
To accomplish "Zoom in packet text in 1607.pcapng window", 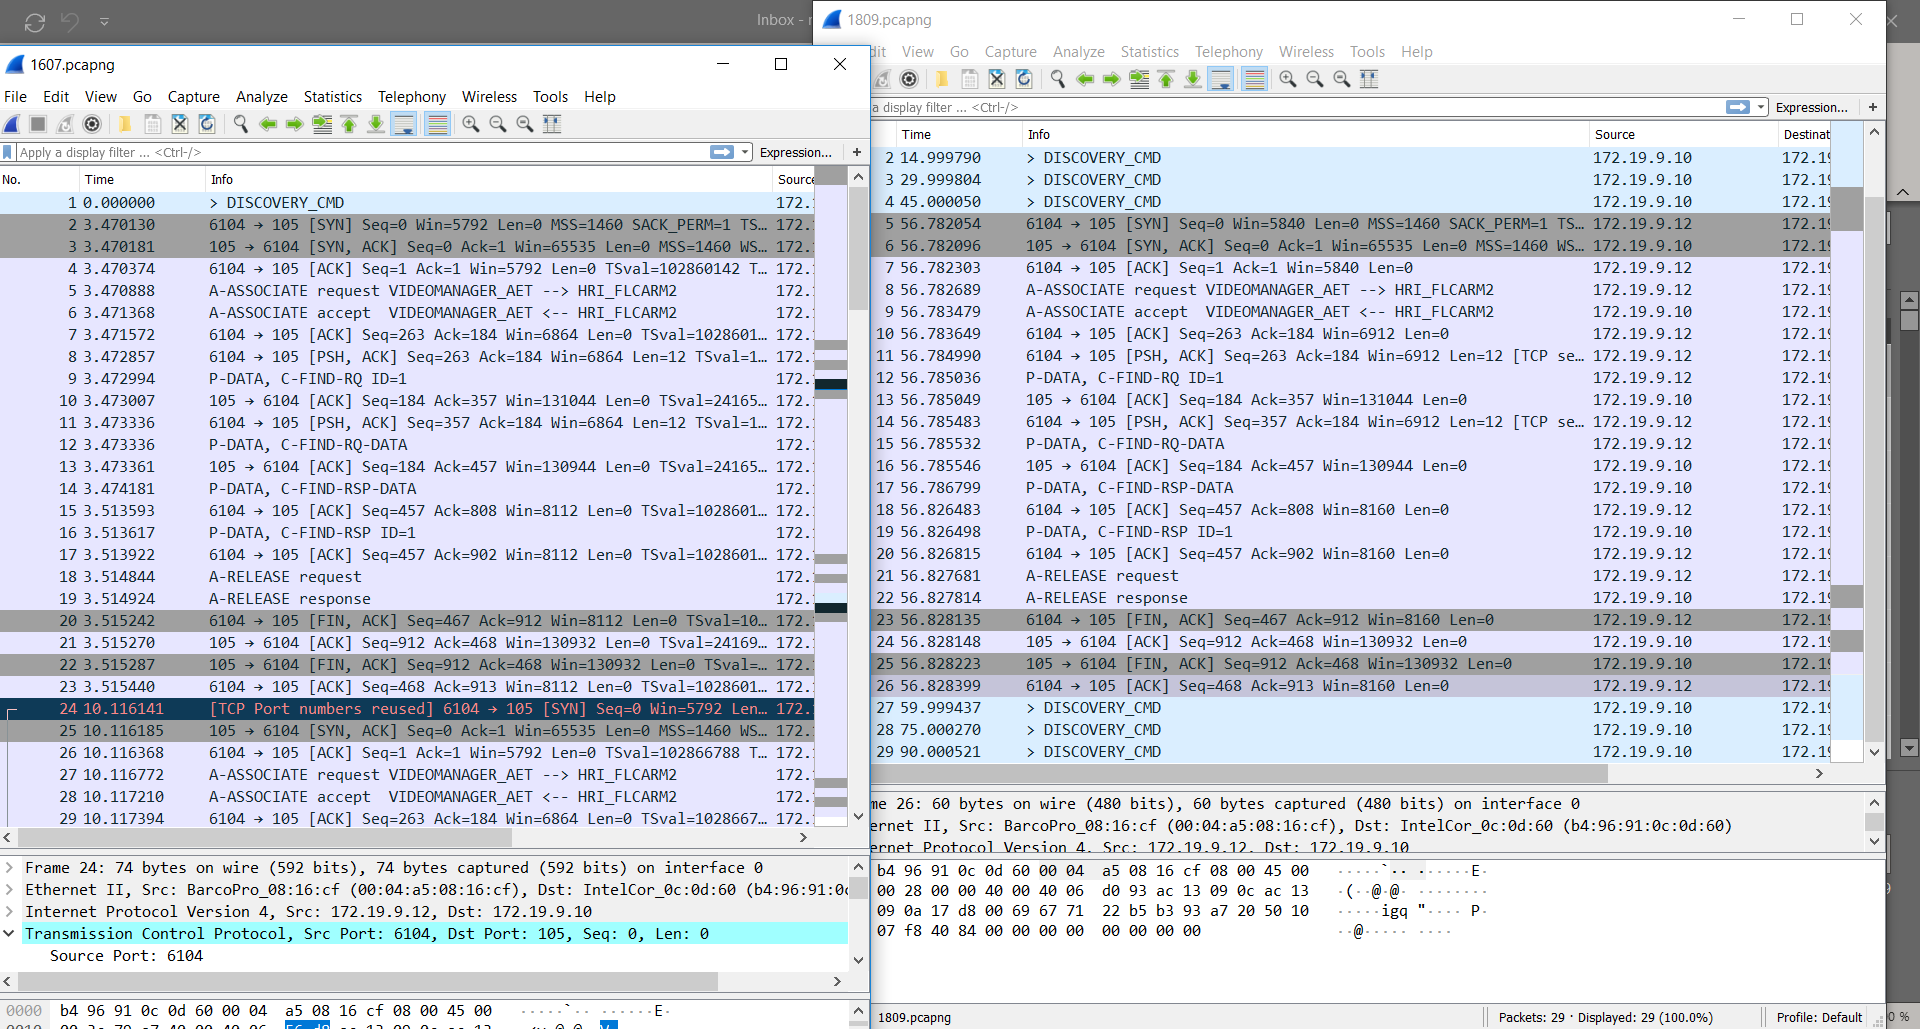I will click(470, 124).
